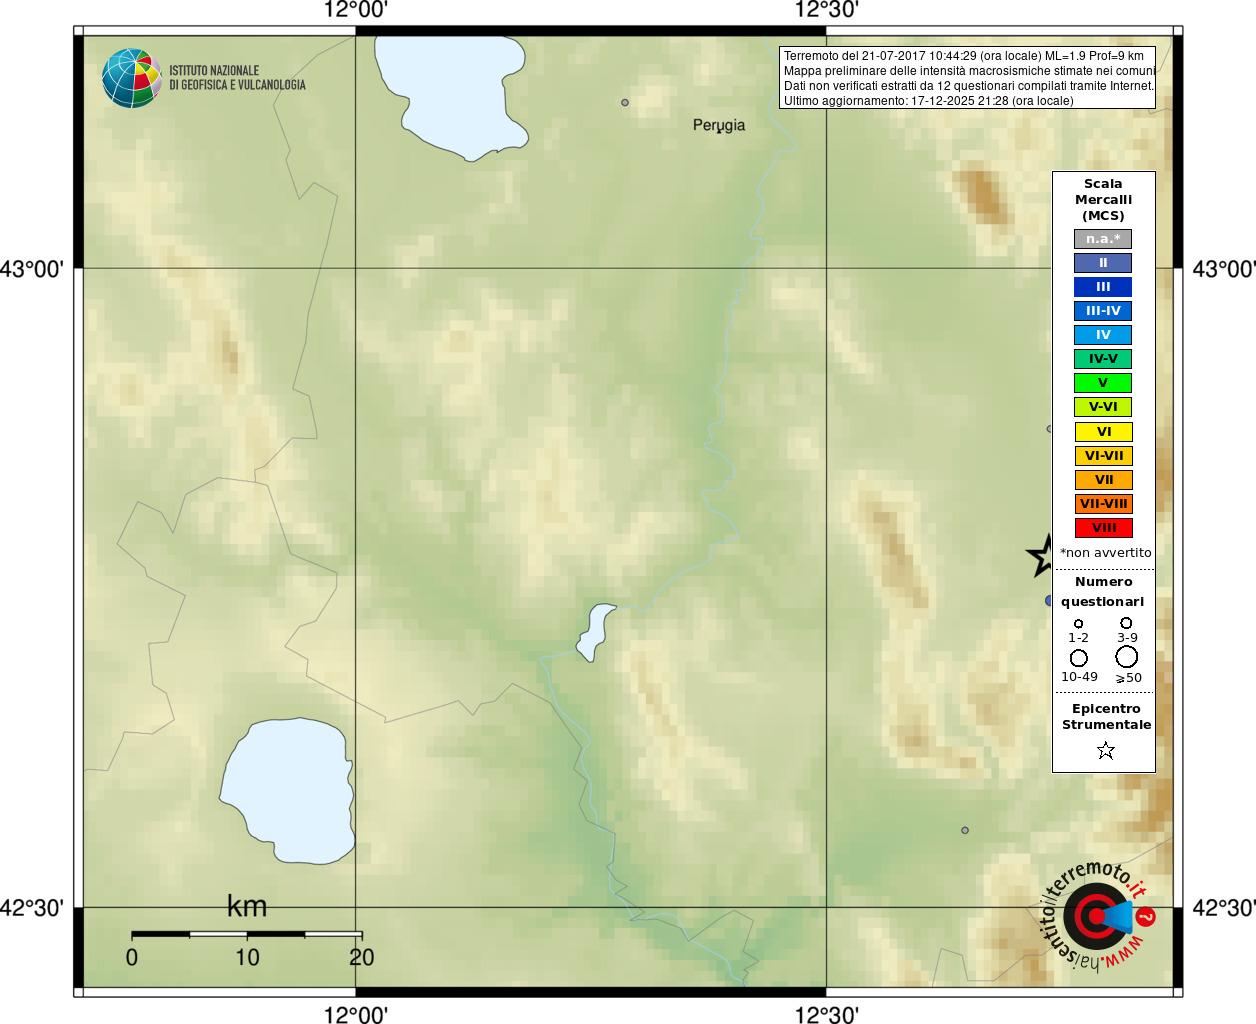
Task: Click the black epicenter star on the map
Action: 1041,555
